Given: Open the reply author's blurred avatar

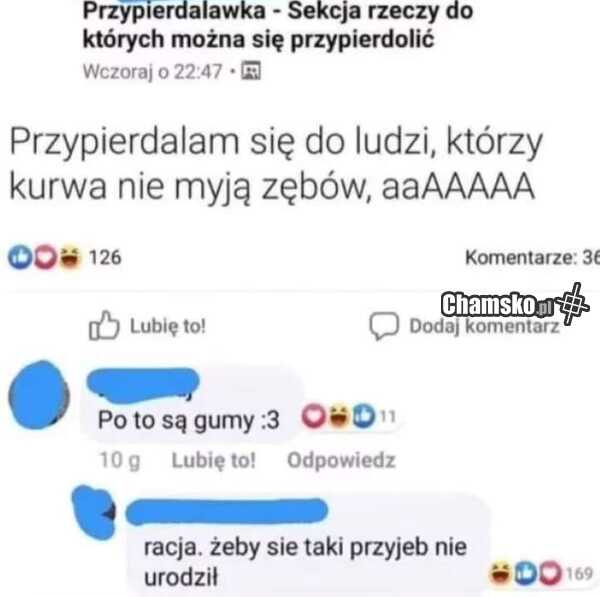Looking at the screenshot, I should [x=94, y=512].
